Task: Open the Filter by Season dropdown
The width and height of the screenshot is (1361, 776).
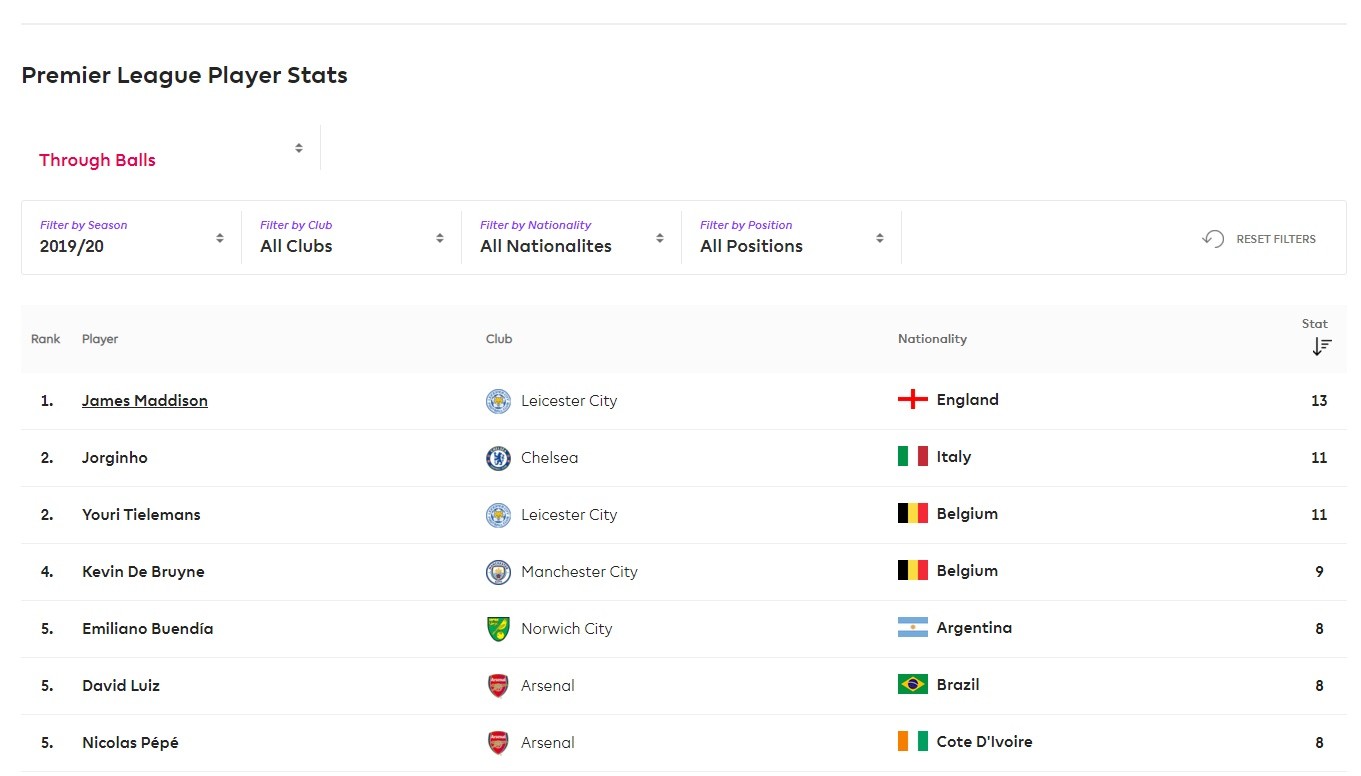Action: [132, 237]
